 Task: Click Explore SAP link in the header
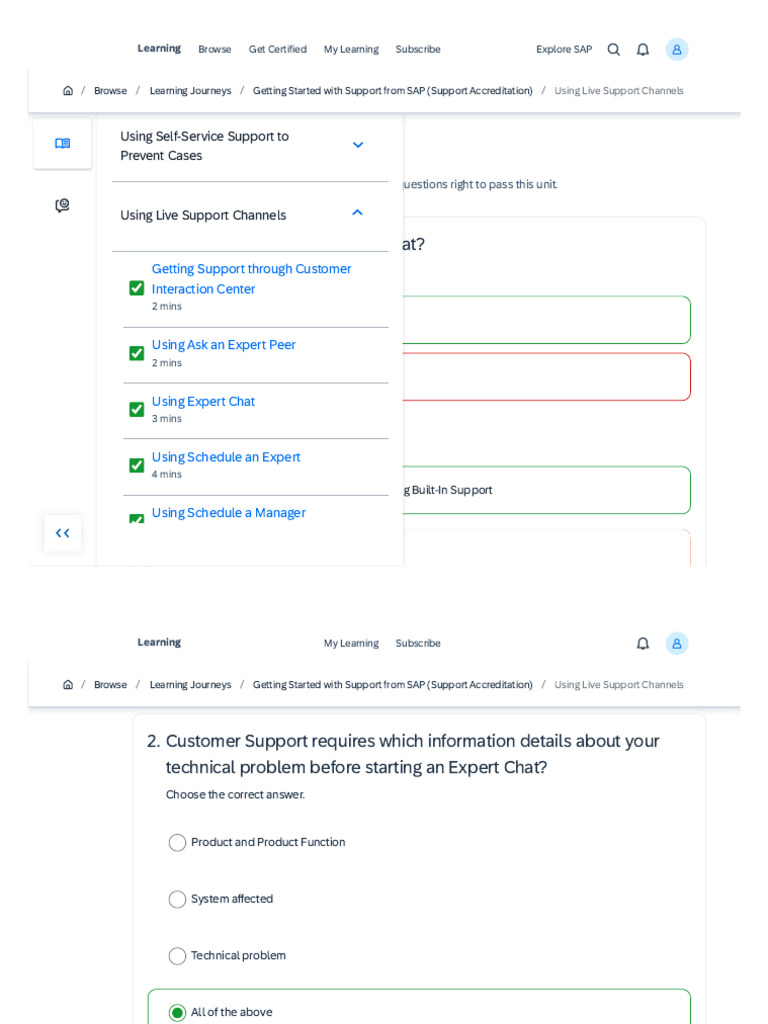click(564, 50)
